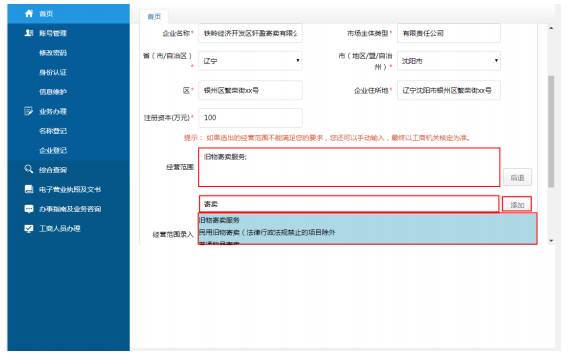Click the vertical scrollbar thumb

point(551,131)
